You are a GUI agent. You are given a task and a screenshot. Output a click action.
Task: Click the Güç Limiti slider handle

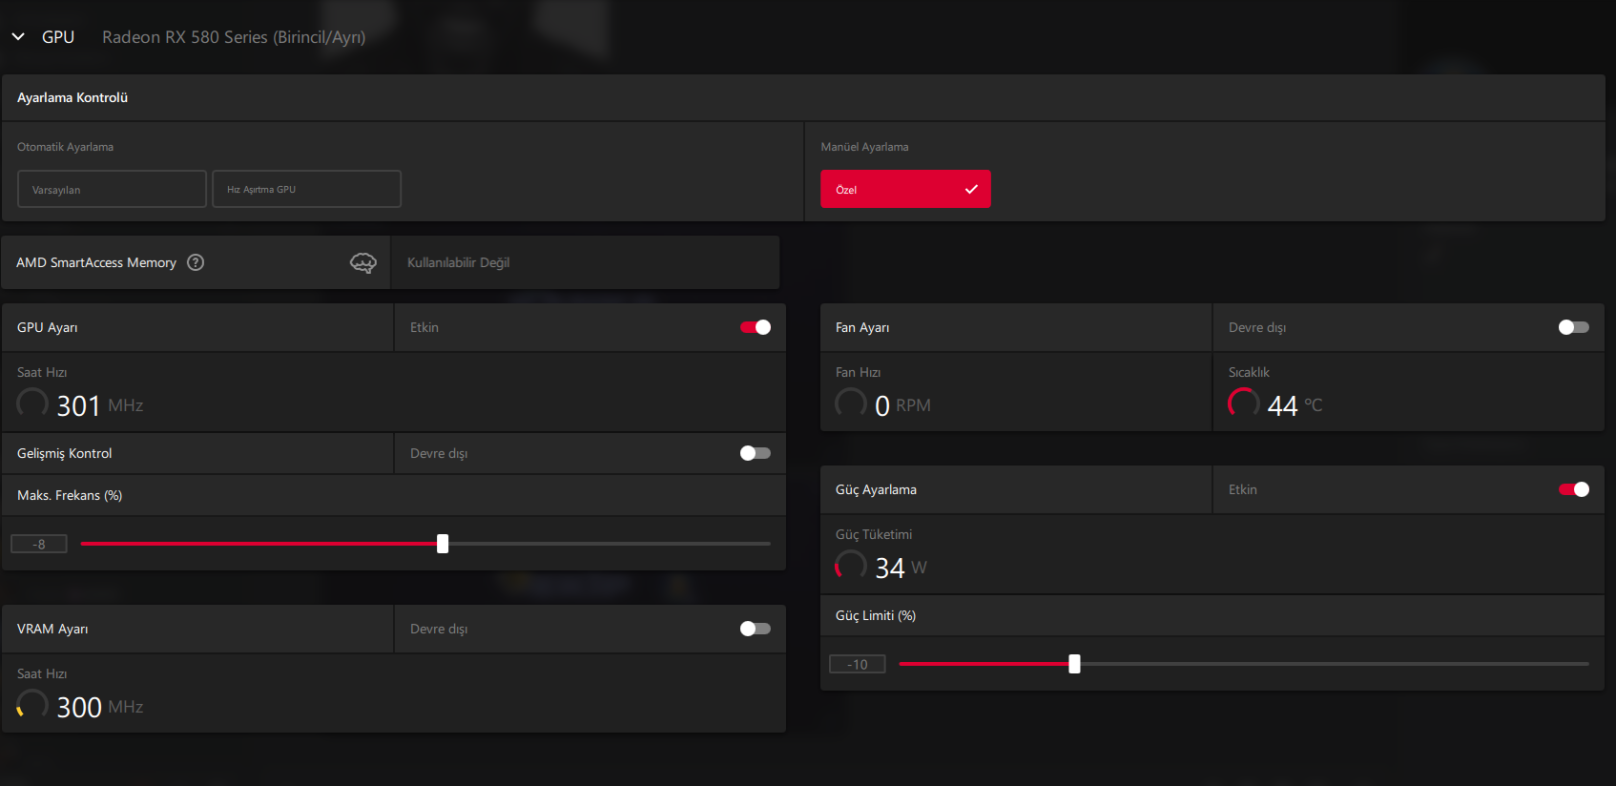pyautogui.click(x=1074, y=664)
